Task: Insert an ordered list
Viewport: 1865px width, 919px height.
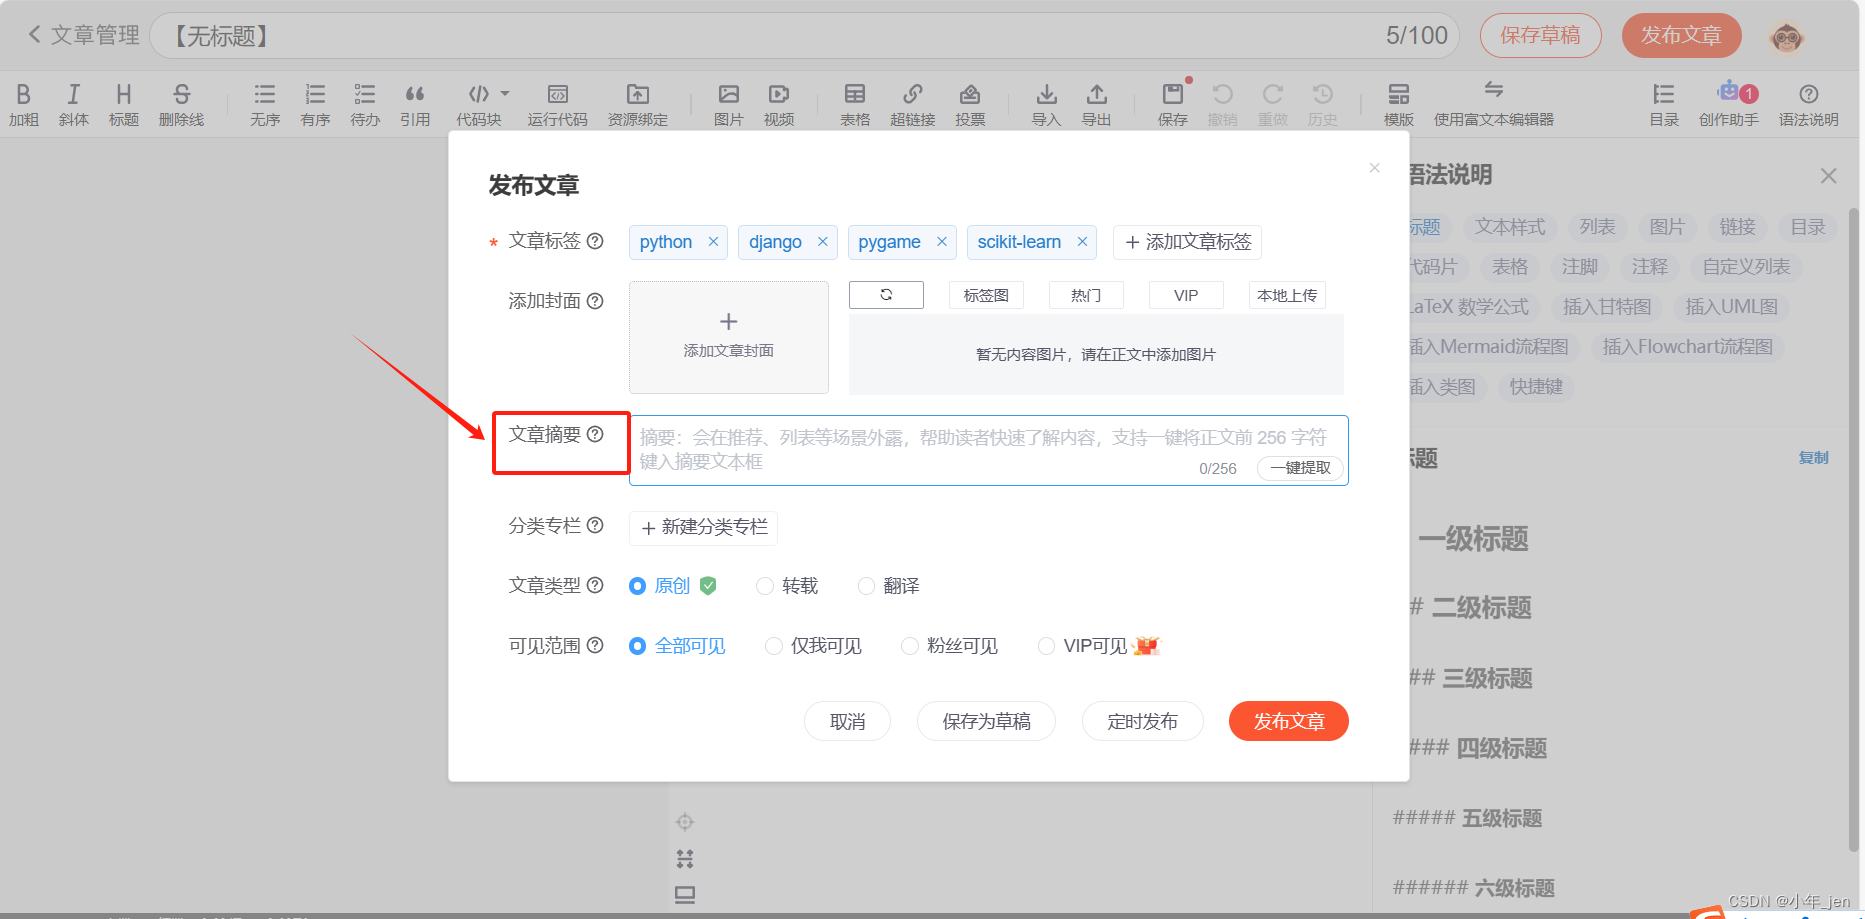Action: [x=315, y=104]
